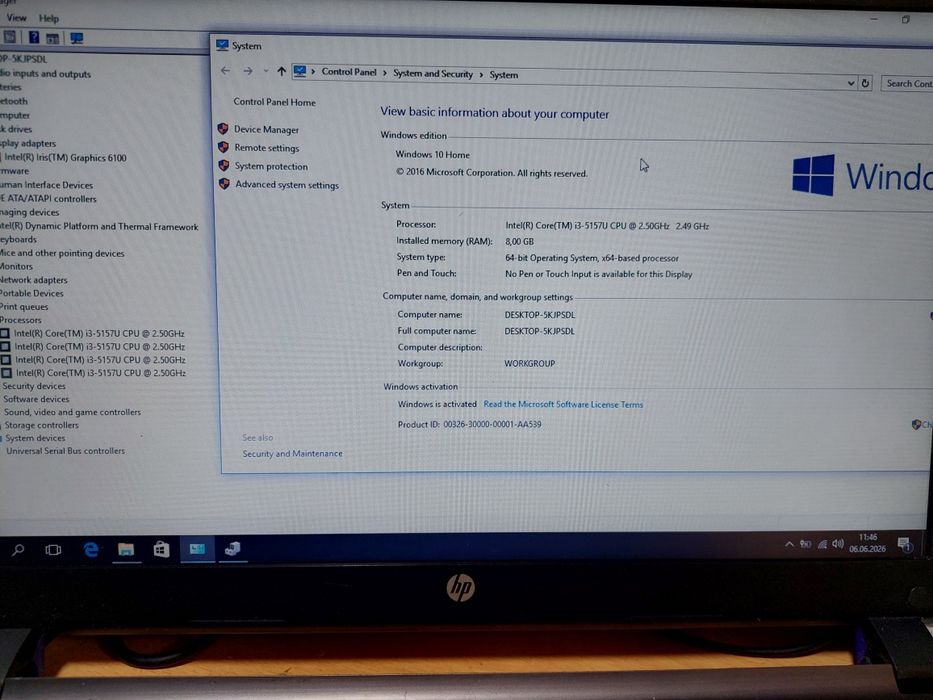The height and width of the screenshot is (700, 933).
Task: Click the shield icon beside Advanced system settings
Action: pyautogui.click(x=224, y=184)
